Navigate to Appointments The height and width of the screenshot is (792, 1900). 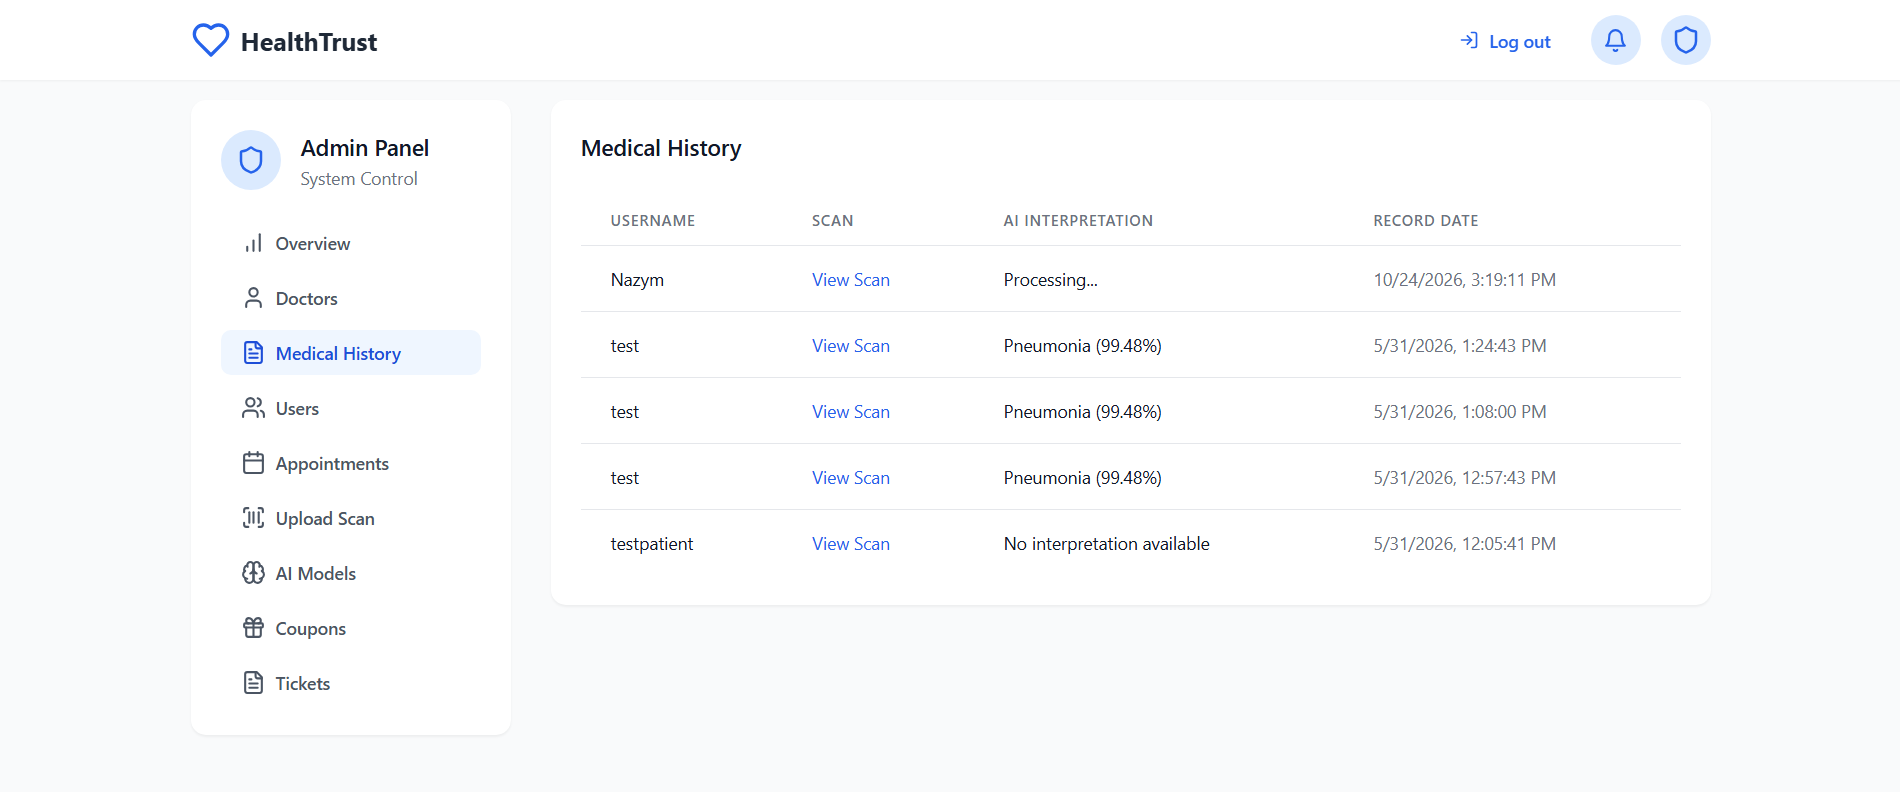click(x=351, y=463)
